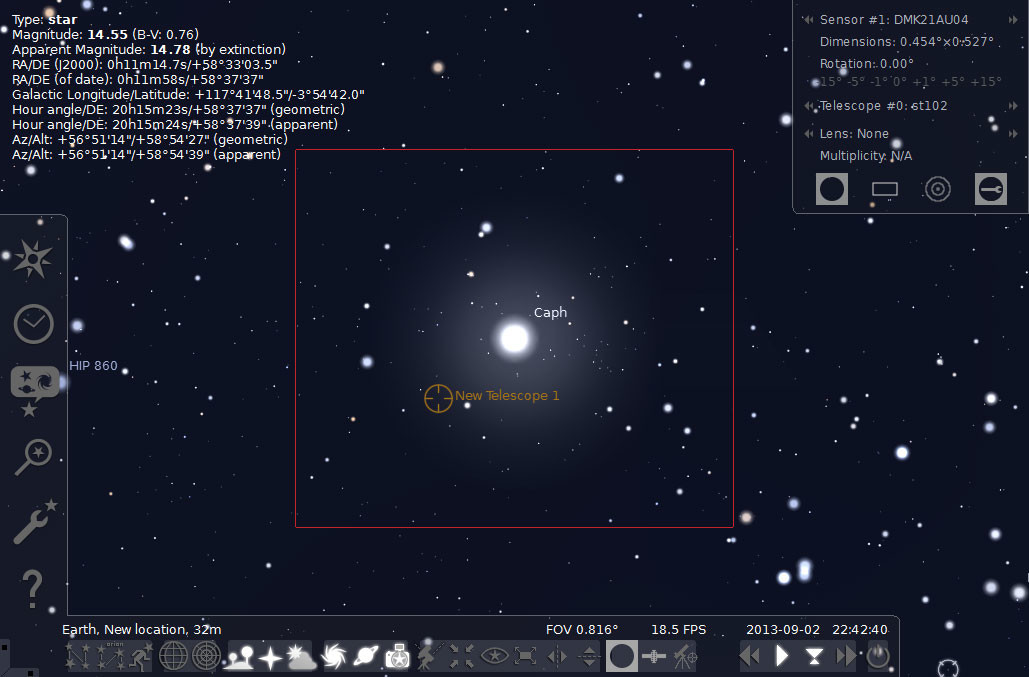Click the New Telescope 1 marker
1029x677 pixels.
click(438, 397)
